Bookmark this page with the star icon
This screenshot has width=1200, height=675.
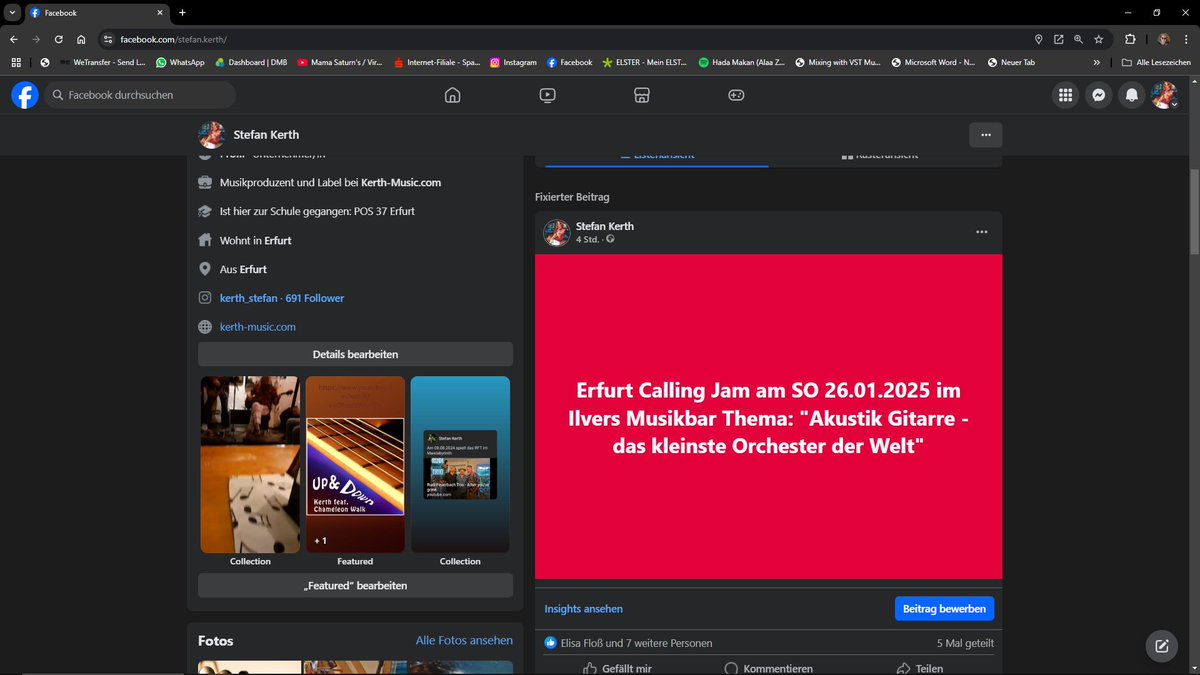pyautogui.click(x=1099, y=39)
